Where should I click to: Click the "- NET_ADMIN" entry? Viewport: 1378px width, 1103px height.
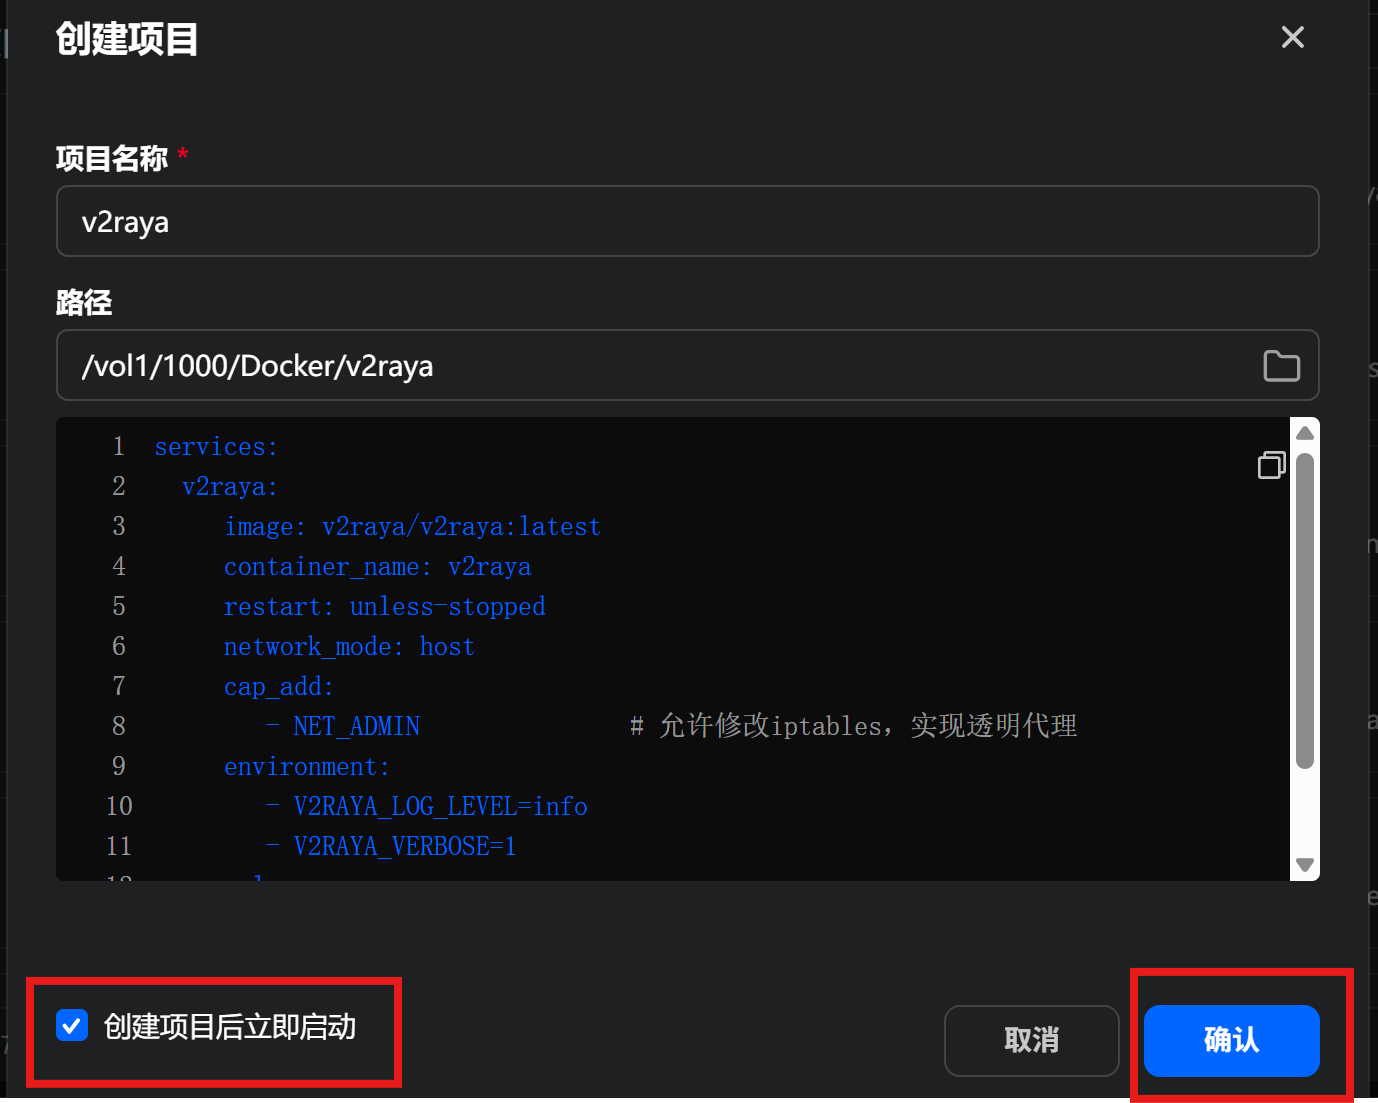click(342, 727)
